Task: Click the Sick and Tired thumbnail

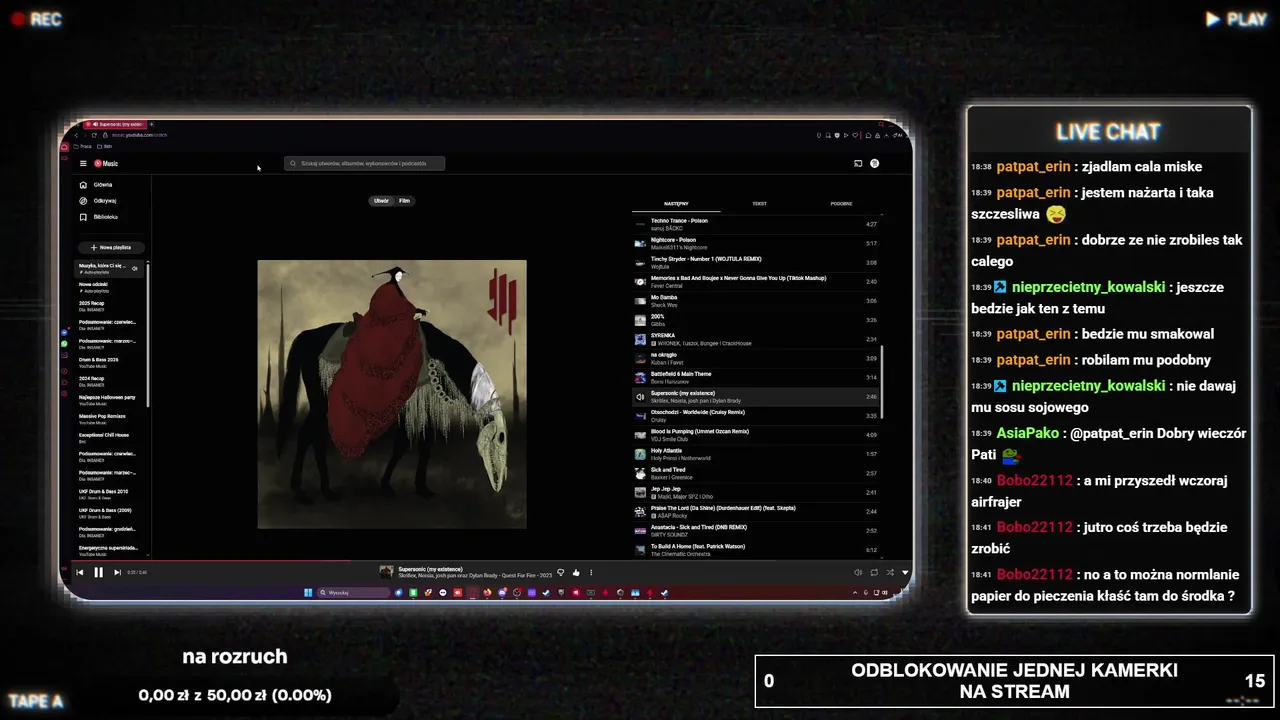Action: [x=640, y=473]
